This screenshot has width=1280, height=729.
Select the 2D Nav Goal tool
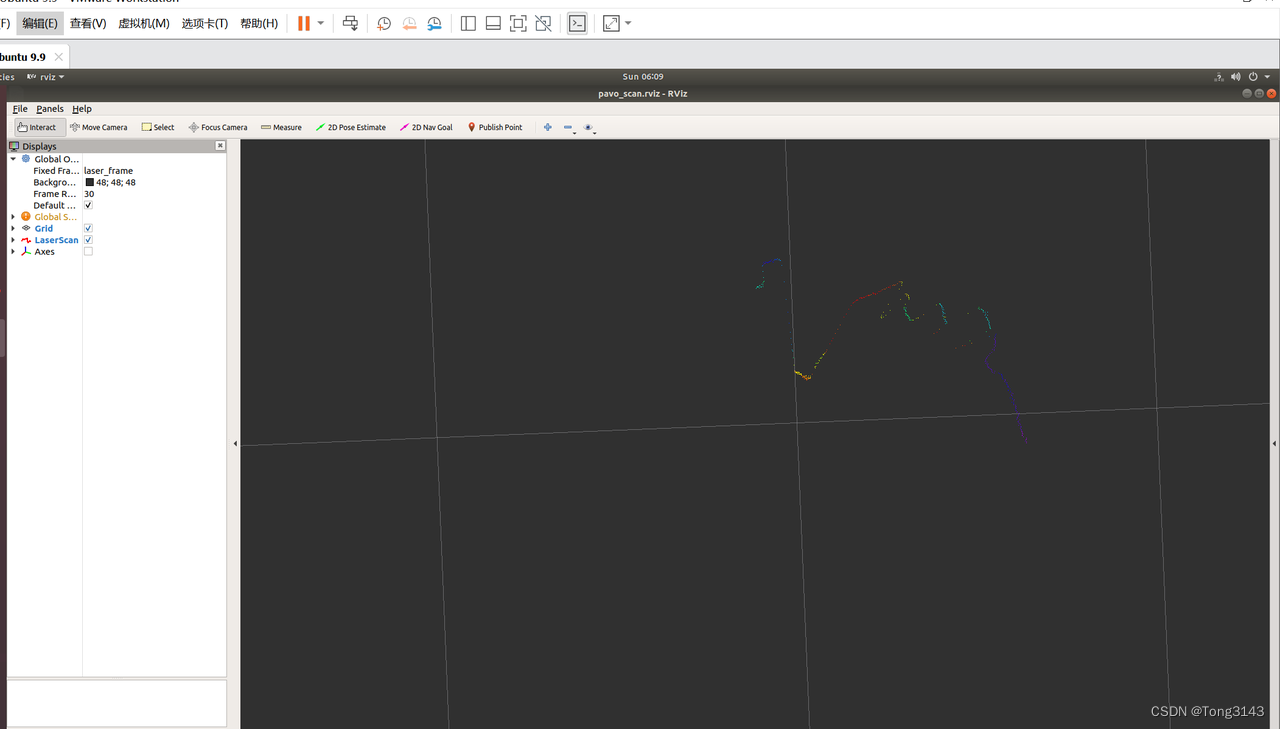point(426,127)
